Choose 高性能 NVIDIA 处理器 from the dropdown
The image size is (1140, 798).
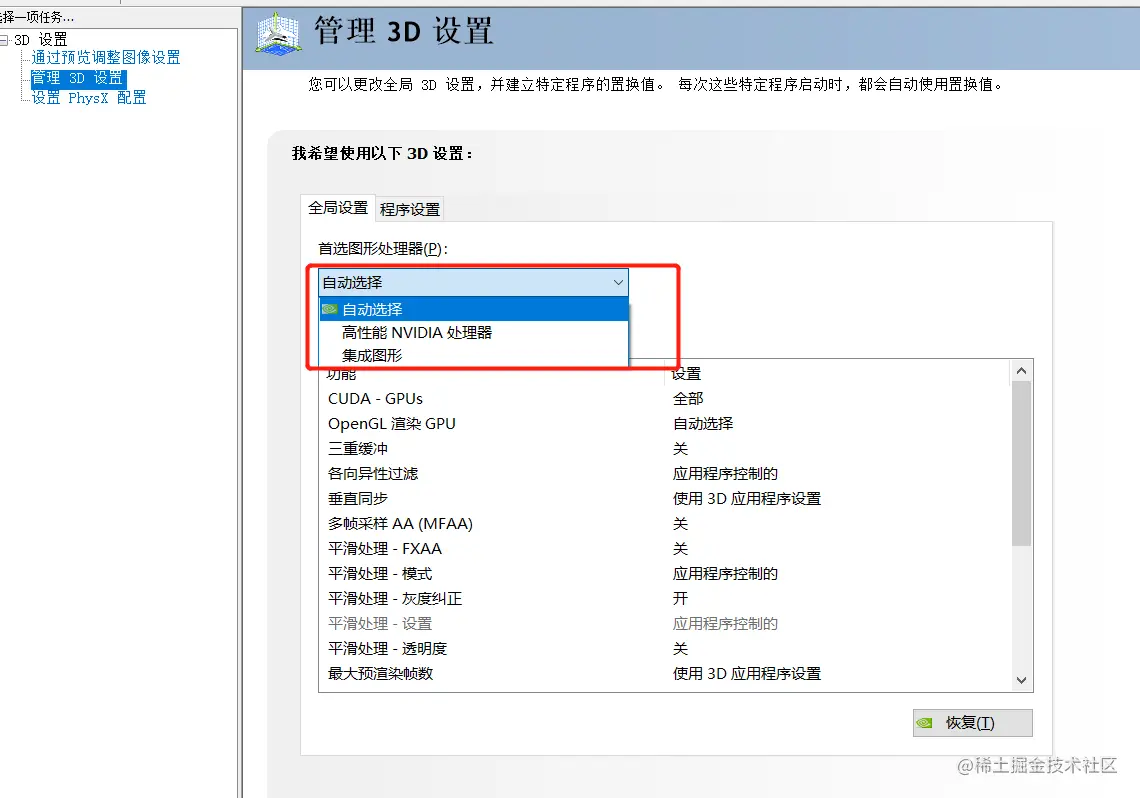click(x=474, y=332)
